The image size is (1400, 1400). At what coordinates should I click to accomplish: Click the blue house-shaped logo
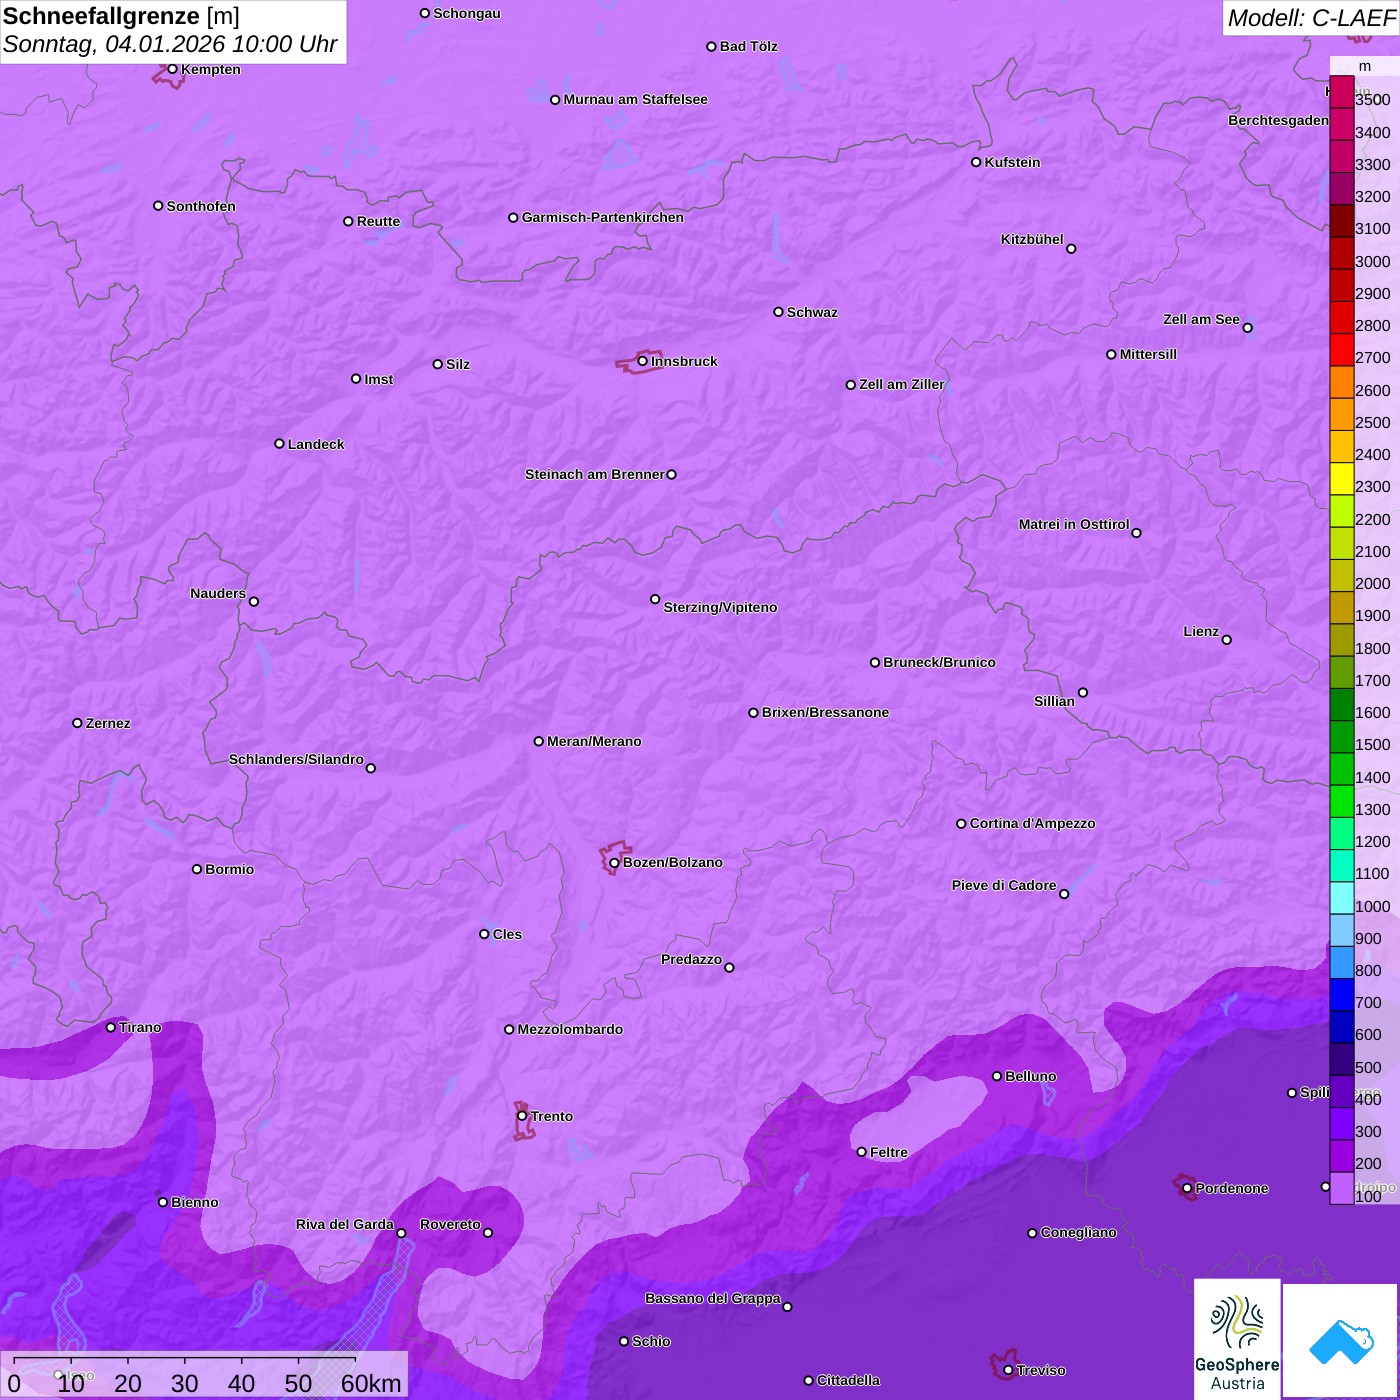click(x=1341, y=1341)
